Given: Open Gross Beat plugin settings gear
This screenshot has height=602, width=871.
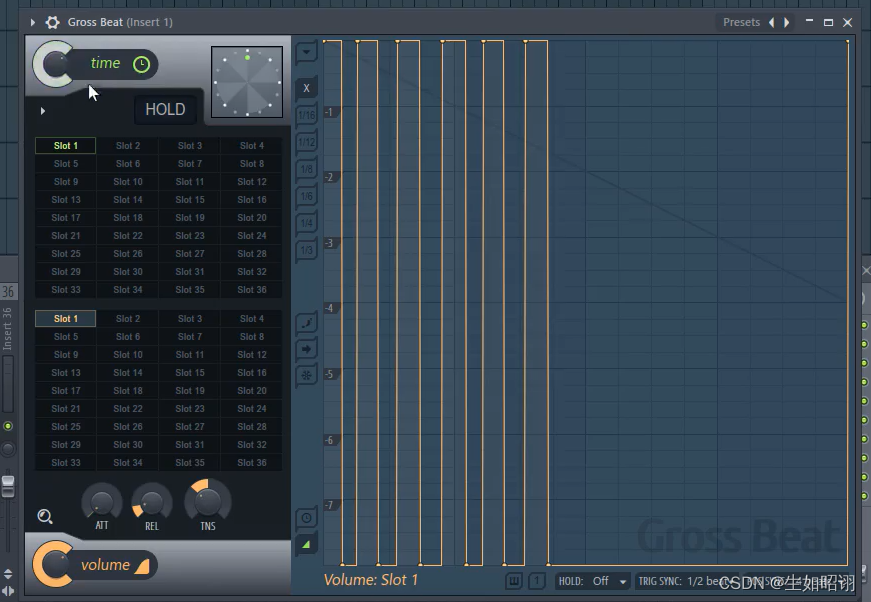Looking at the screenshot, I should point(52,22).
